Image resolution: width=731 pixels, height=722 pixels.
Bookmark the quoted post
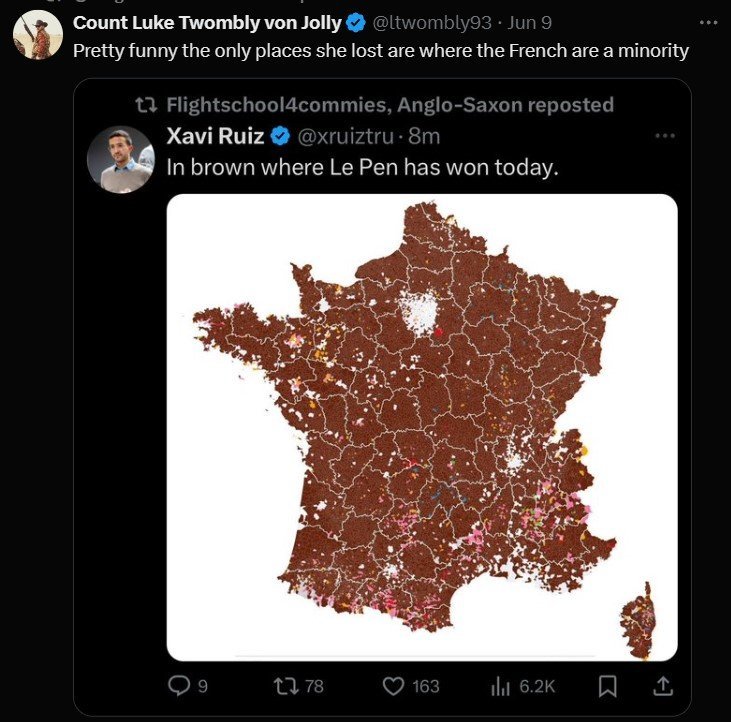tap(607, 687)
